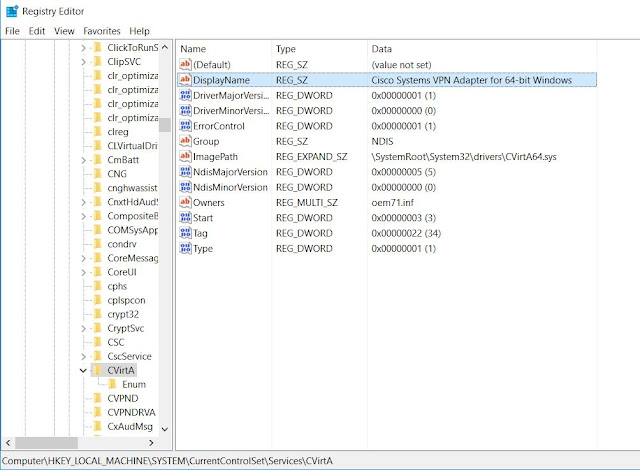Viewport: 640px width, 470px height.
Task: Click the (Default) value string icon
Action: click(x=185, y=64)
